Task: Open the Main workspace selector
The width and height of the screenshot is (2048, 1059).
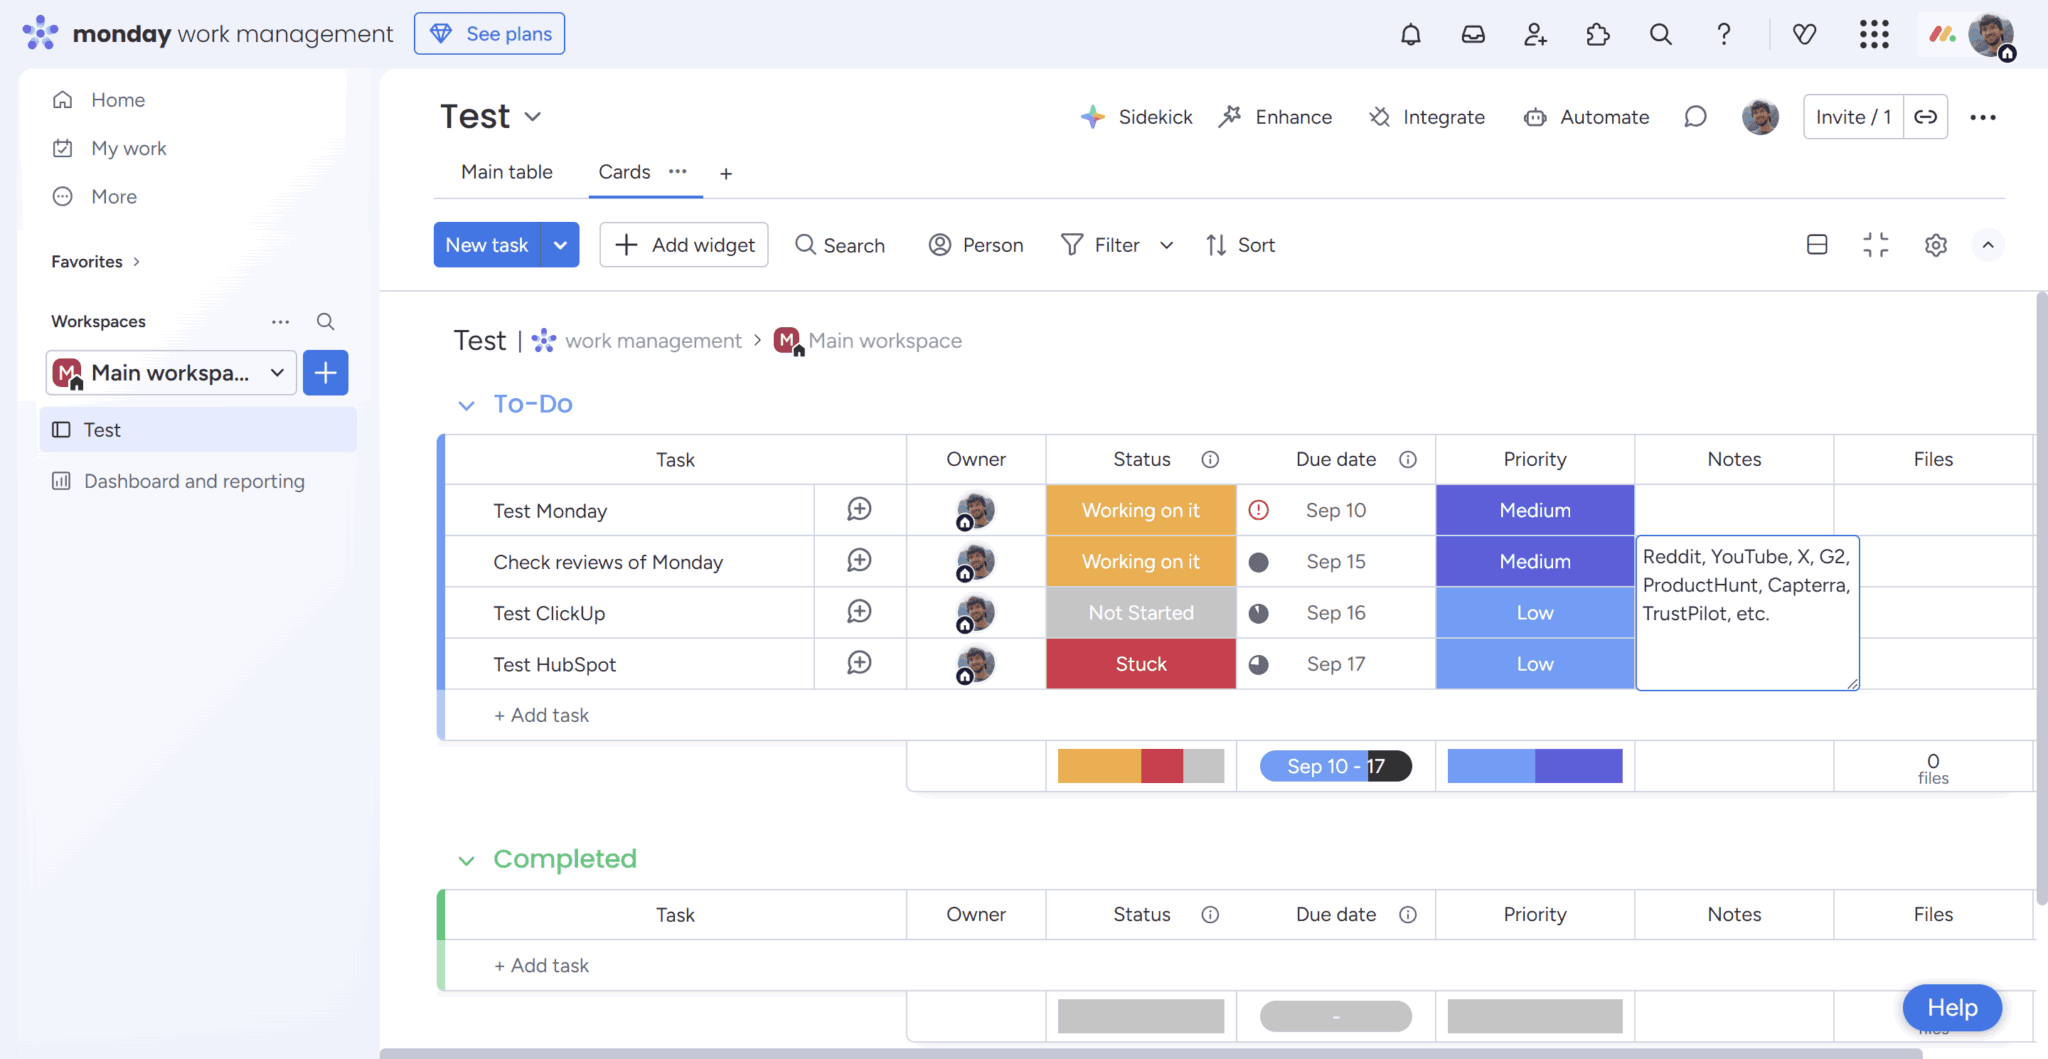Action: (x=171, y=373)
